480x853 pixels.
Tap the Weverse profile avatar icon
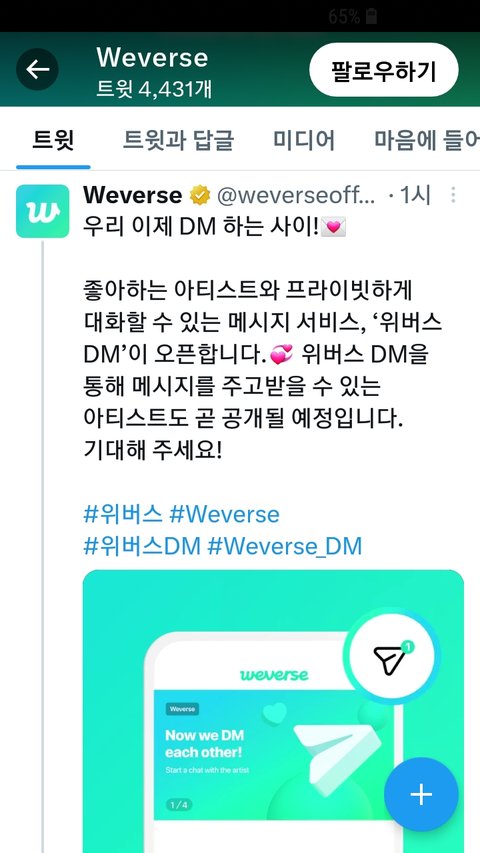tap(42, 211)
